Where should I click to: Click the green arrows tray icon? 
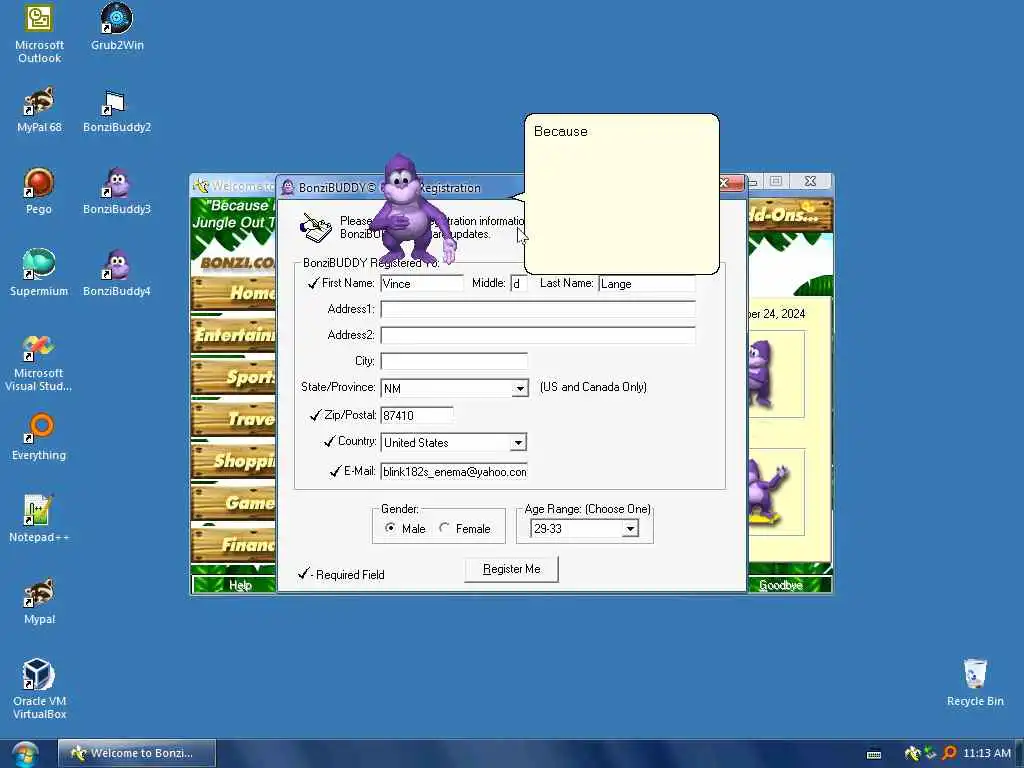(x=930, y=754)
